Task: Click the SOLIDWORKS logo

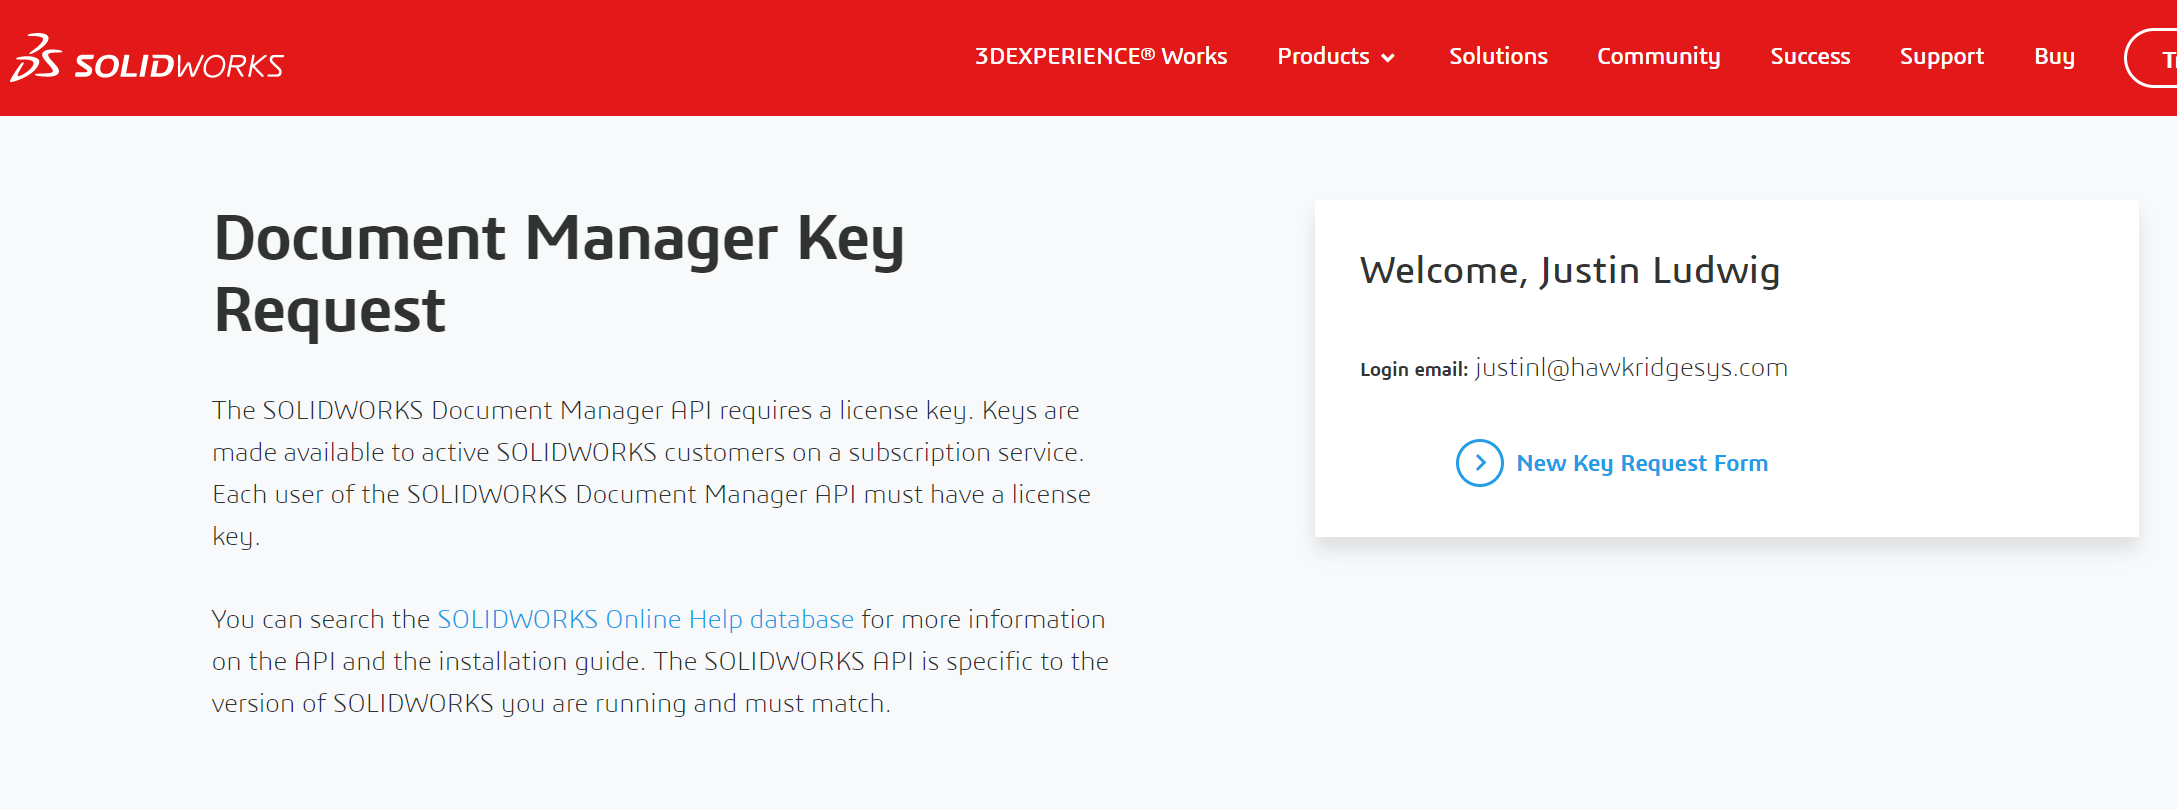Action: (x=147, y=58)
